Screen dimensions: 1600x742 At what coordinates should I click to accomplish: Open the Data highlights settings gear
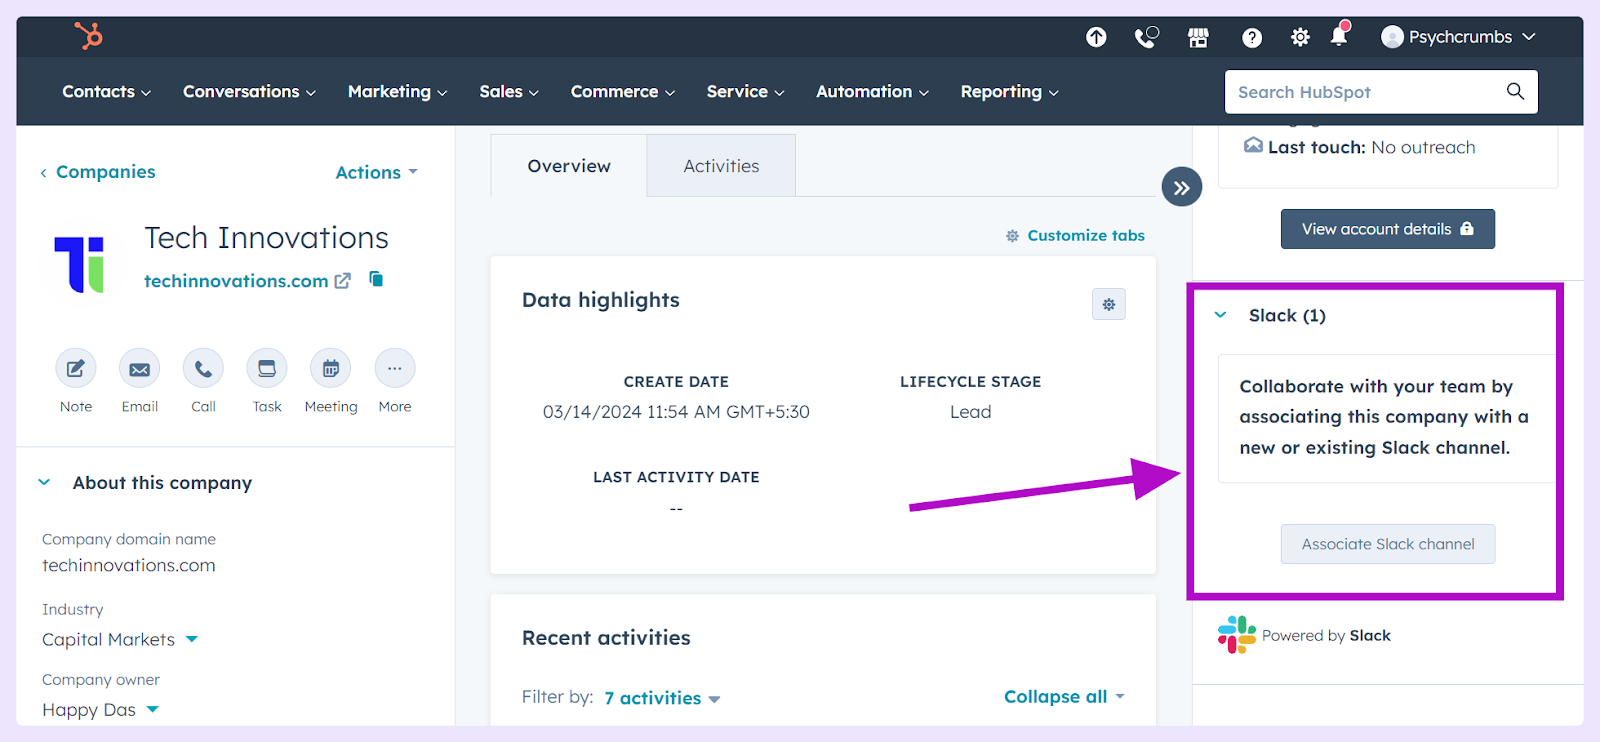pos(1109,304)
